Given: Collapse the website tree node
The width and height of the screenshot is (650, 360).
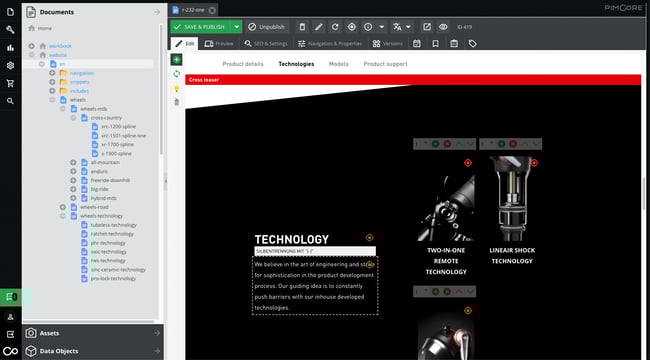Looking at the screenshot, I should pos(32,55).
